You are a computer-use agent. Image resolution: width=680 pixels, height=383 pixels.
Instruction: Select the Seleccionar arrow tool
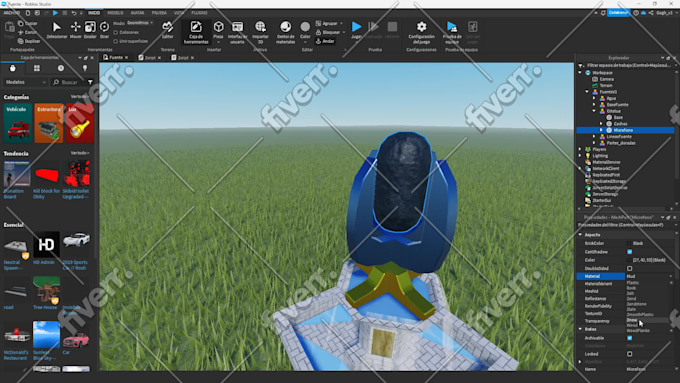(x=56, y=30)
